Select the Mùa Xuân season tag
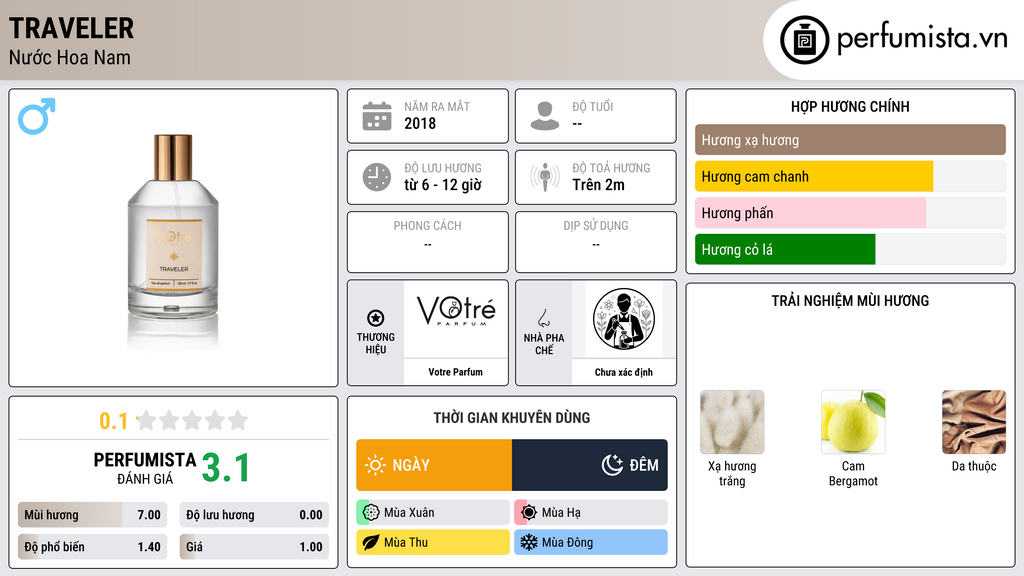Image resolution: width=1024 pixels, height=576 pixels. [x=433, y=513]
